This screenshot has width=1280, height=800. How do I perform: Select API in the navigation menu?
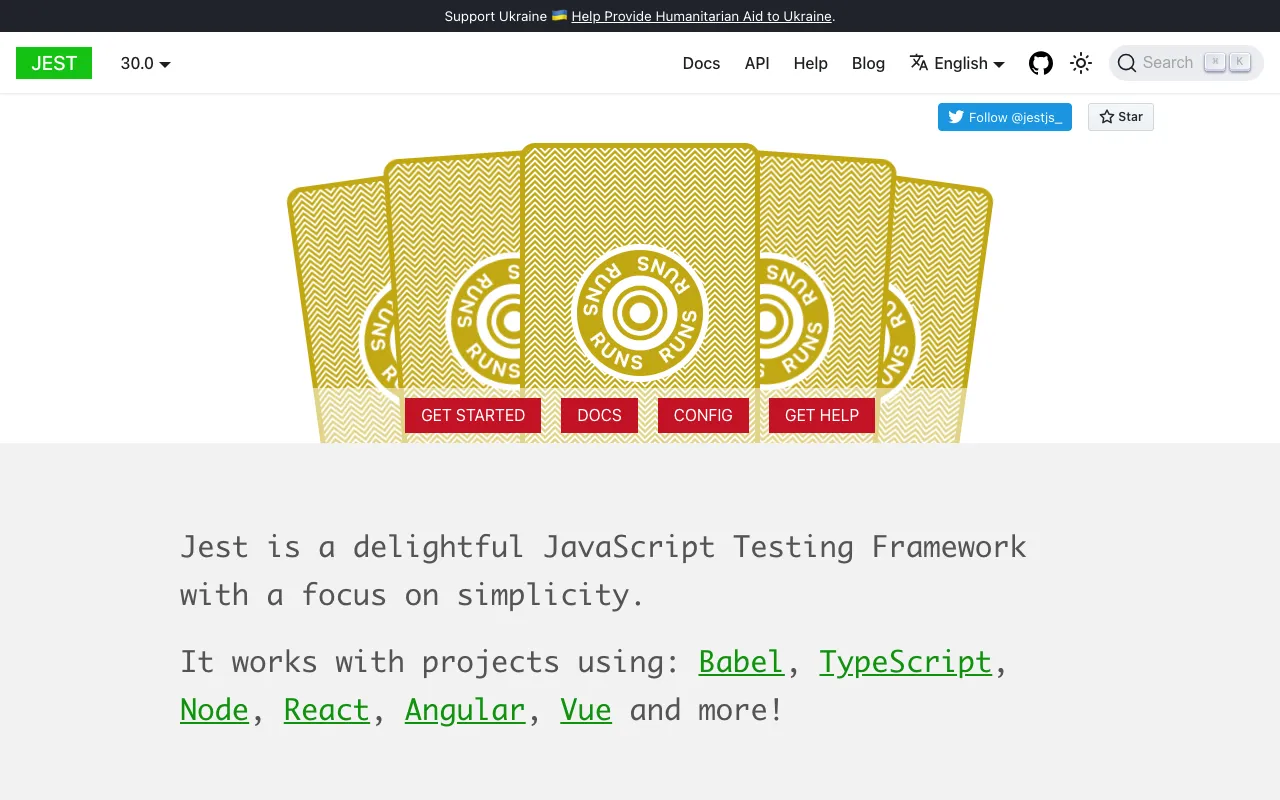pos(757,63)
